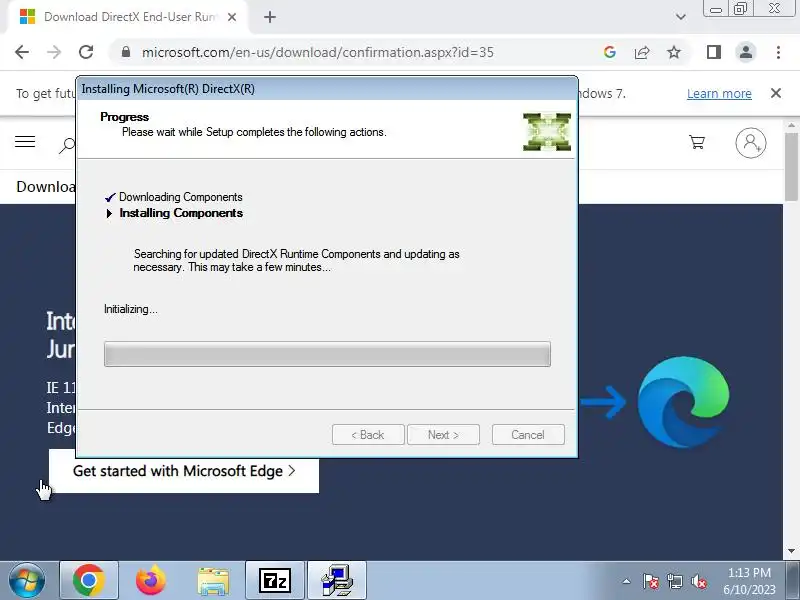The height and width of the screenshot is (600, 800).
Task: Open the Windows Start menu
Action: (27, 581)
